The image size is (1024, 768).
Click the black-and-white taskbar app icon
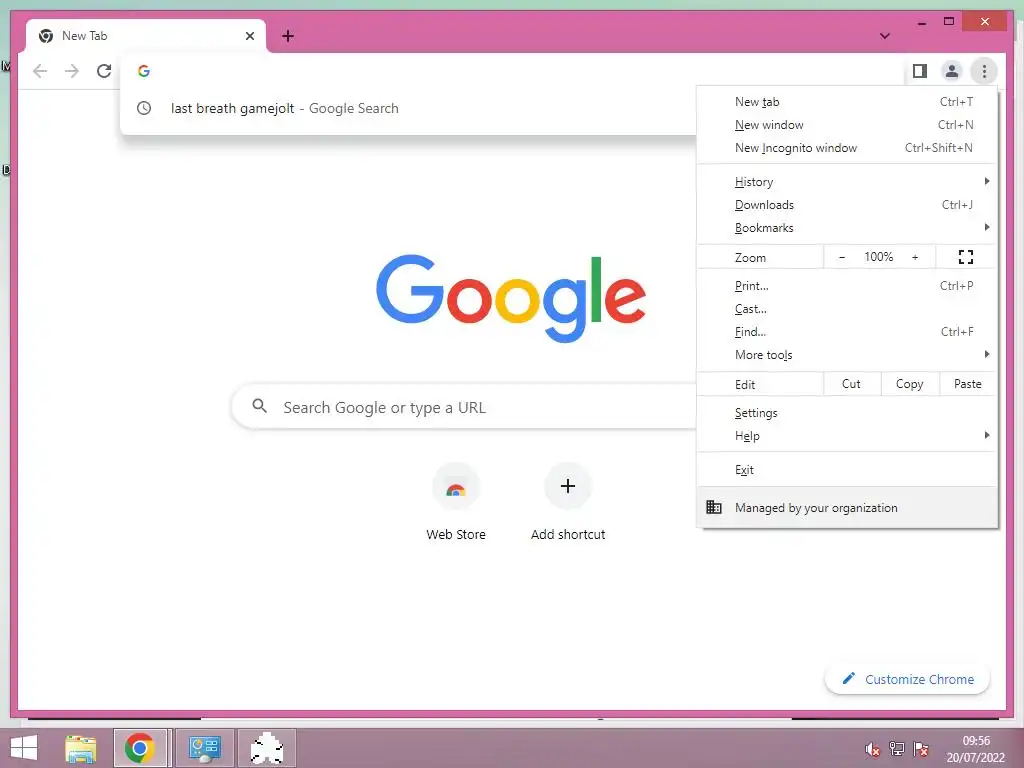(266, 748)
